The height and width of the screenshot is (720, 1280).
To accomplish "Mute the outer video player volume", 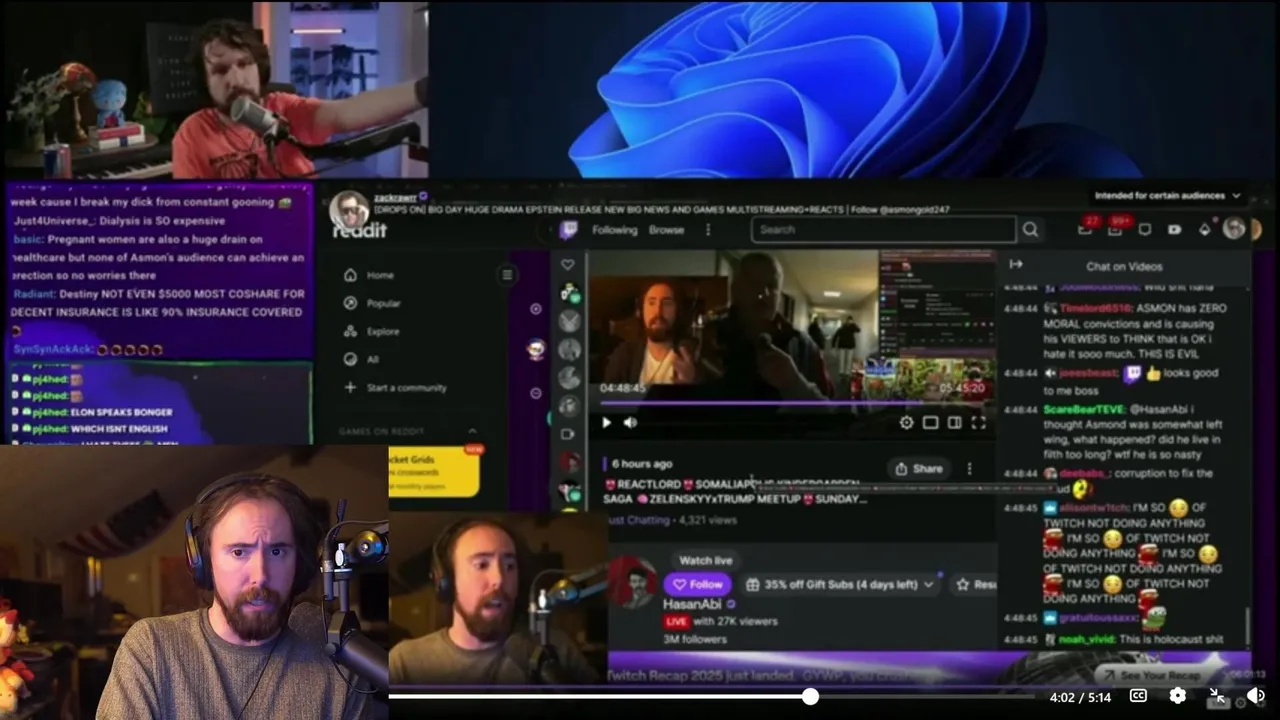I will pyautogui.click(x=1256, y=696).
